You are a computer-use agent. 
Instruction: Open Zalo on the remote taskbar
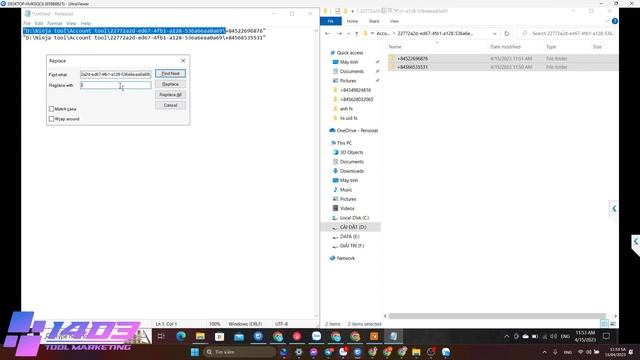[316, 336]
